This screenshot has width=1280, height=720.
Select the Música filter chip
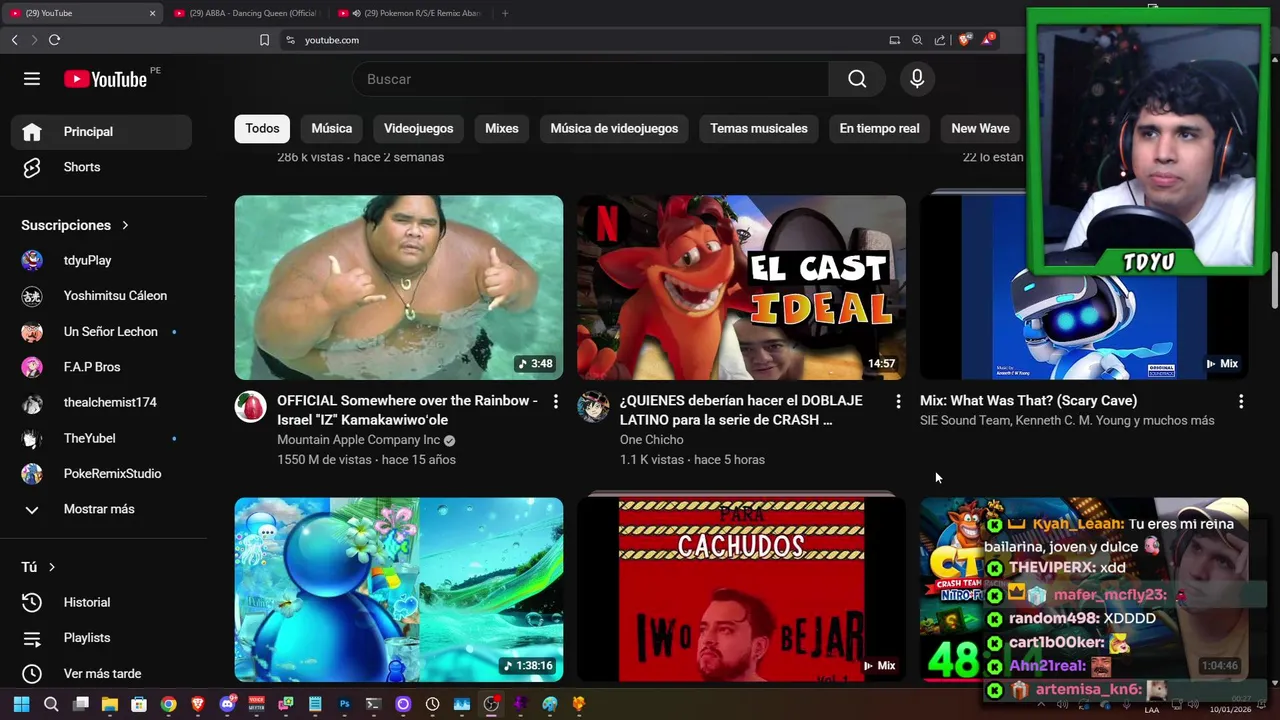pos(331,128)
